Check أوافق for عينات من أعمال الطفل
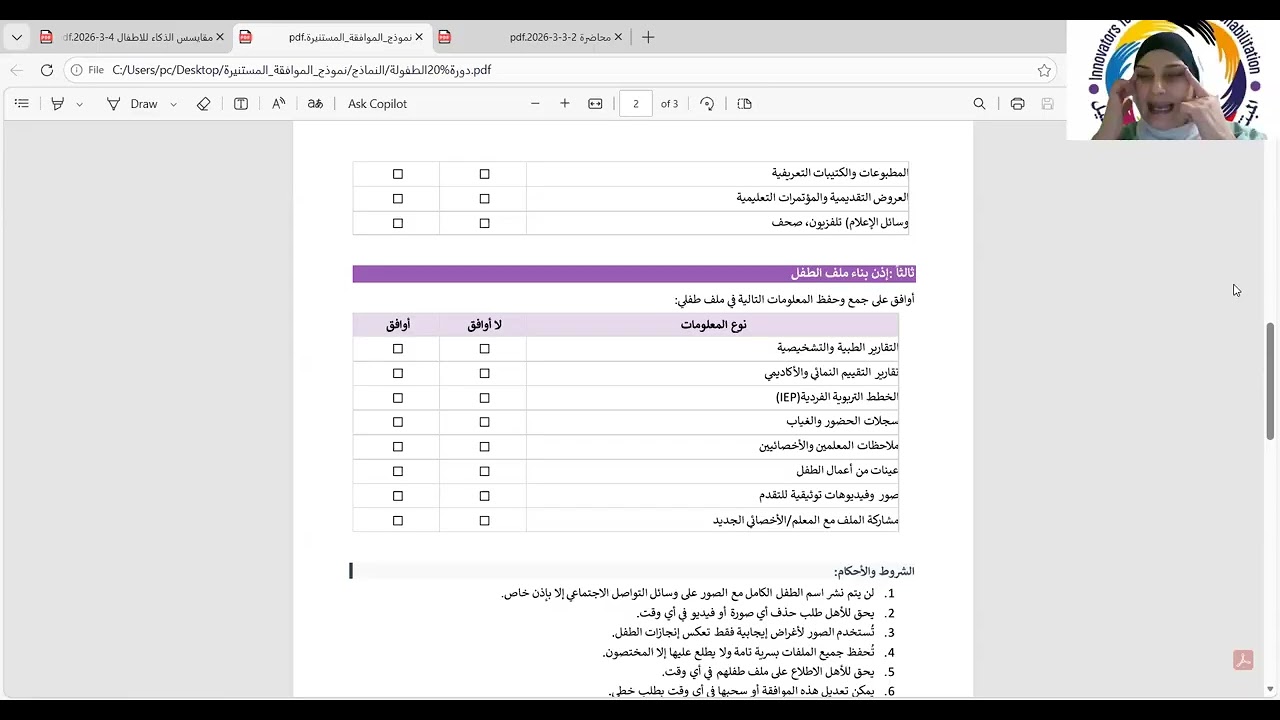 [398, 471]
